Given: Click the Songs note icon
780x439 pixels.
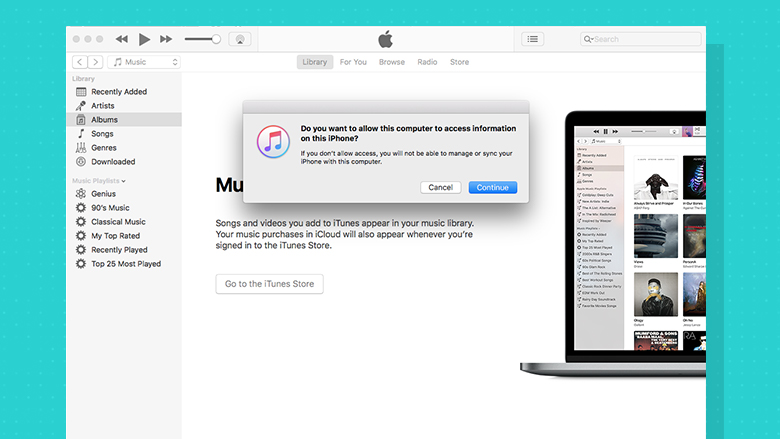Looking at the screenshot, I should (81, 133).
